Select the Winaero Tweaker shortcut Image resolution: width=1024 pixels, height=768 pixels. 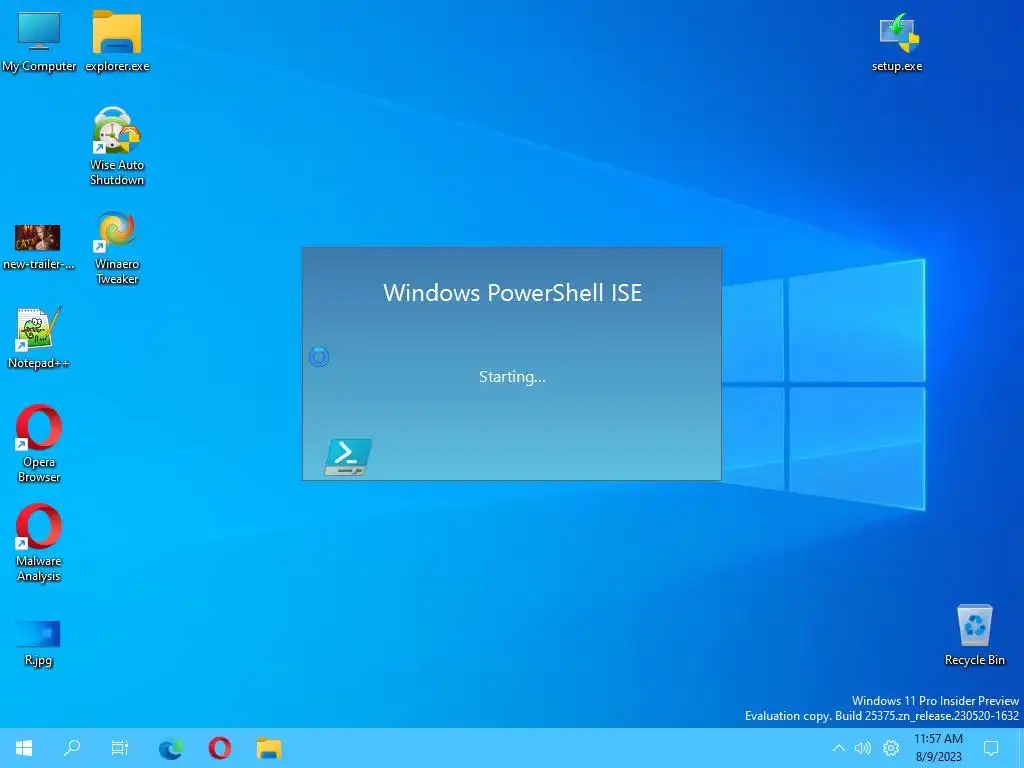click(117, 248)
